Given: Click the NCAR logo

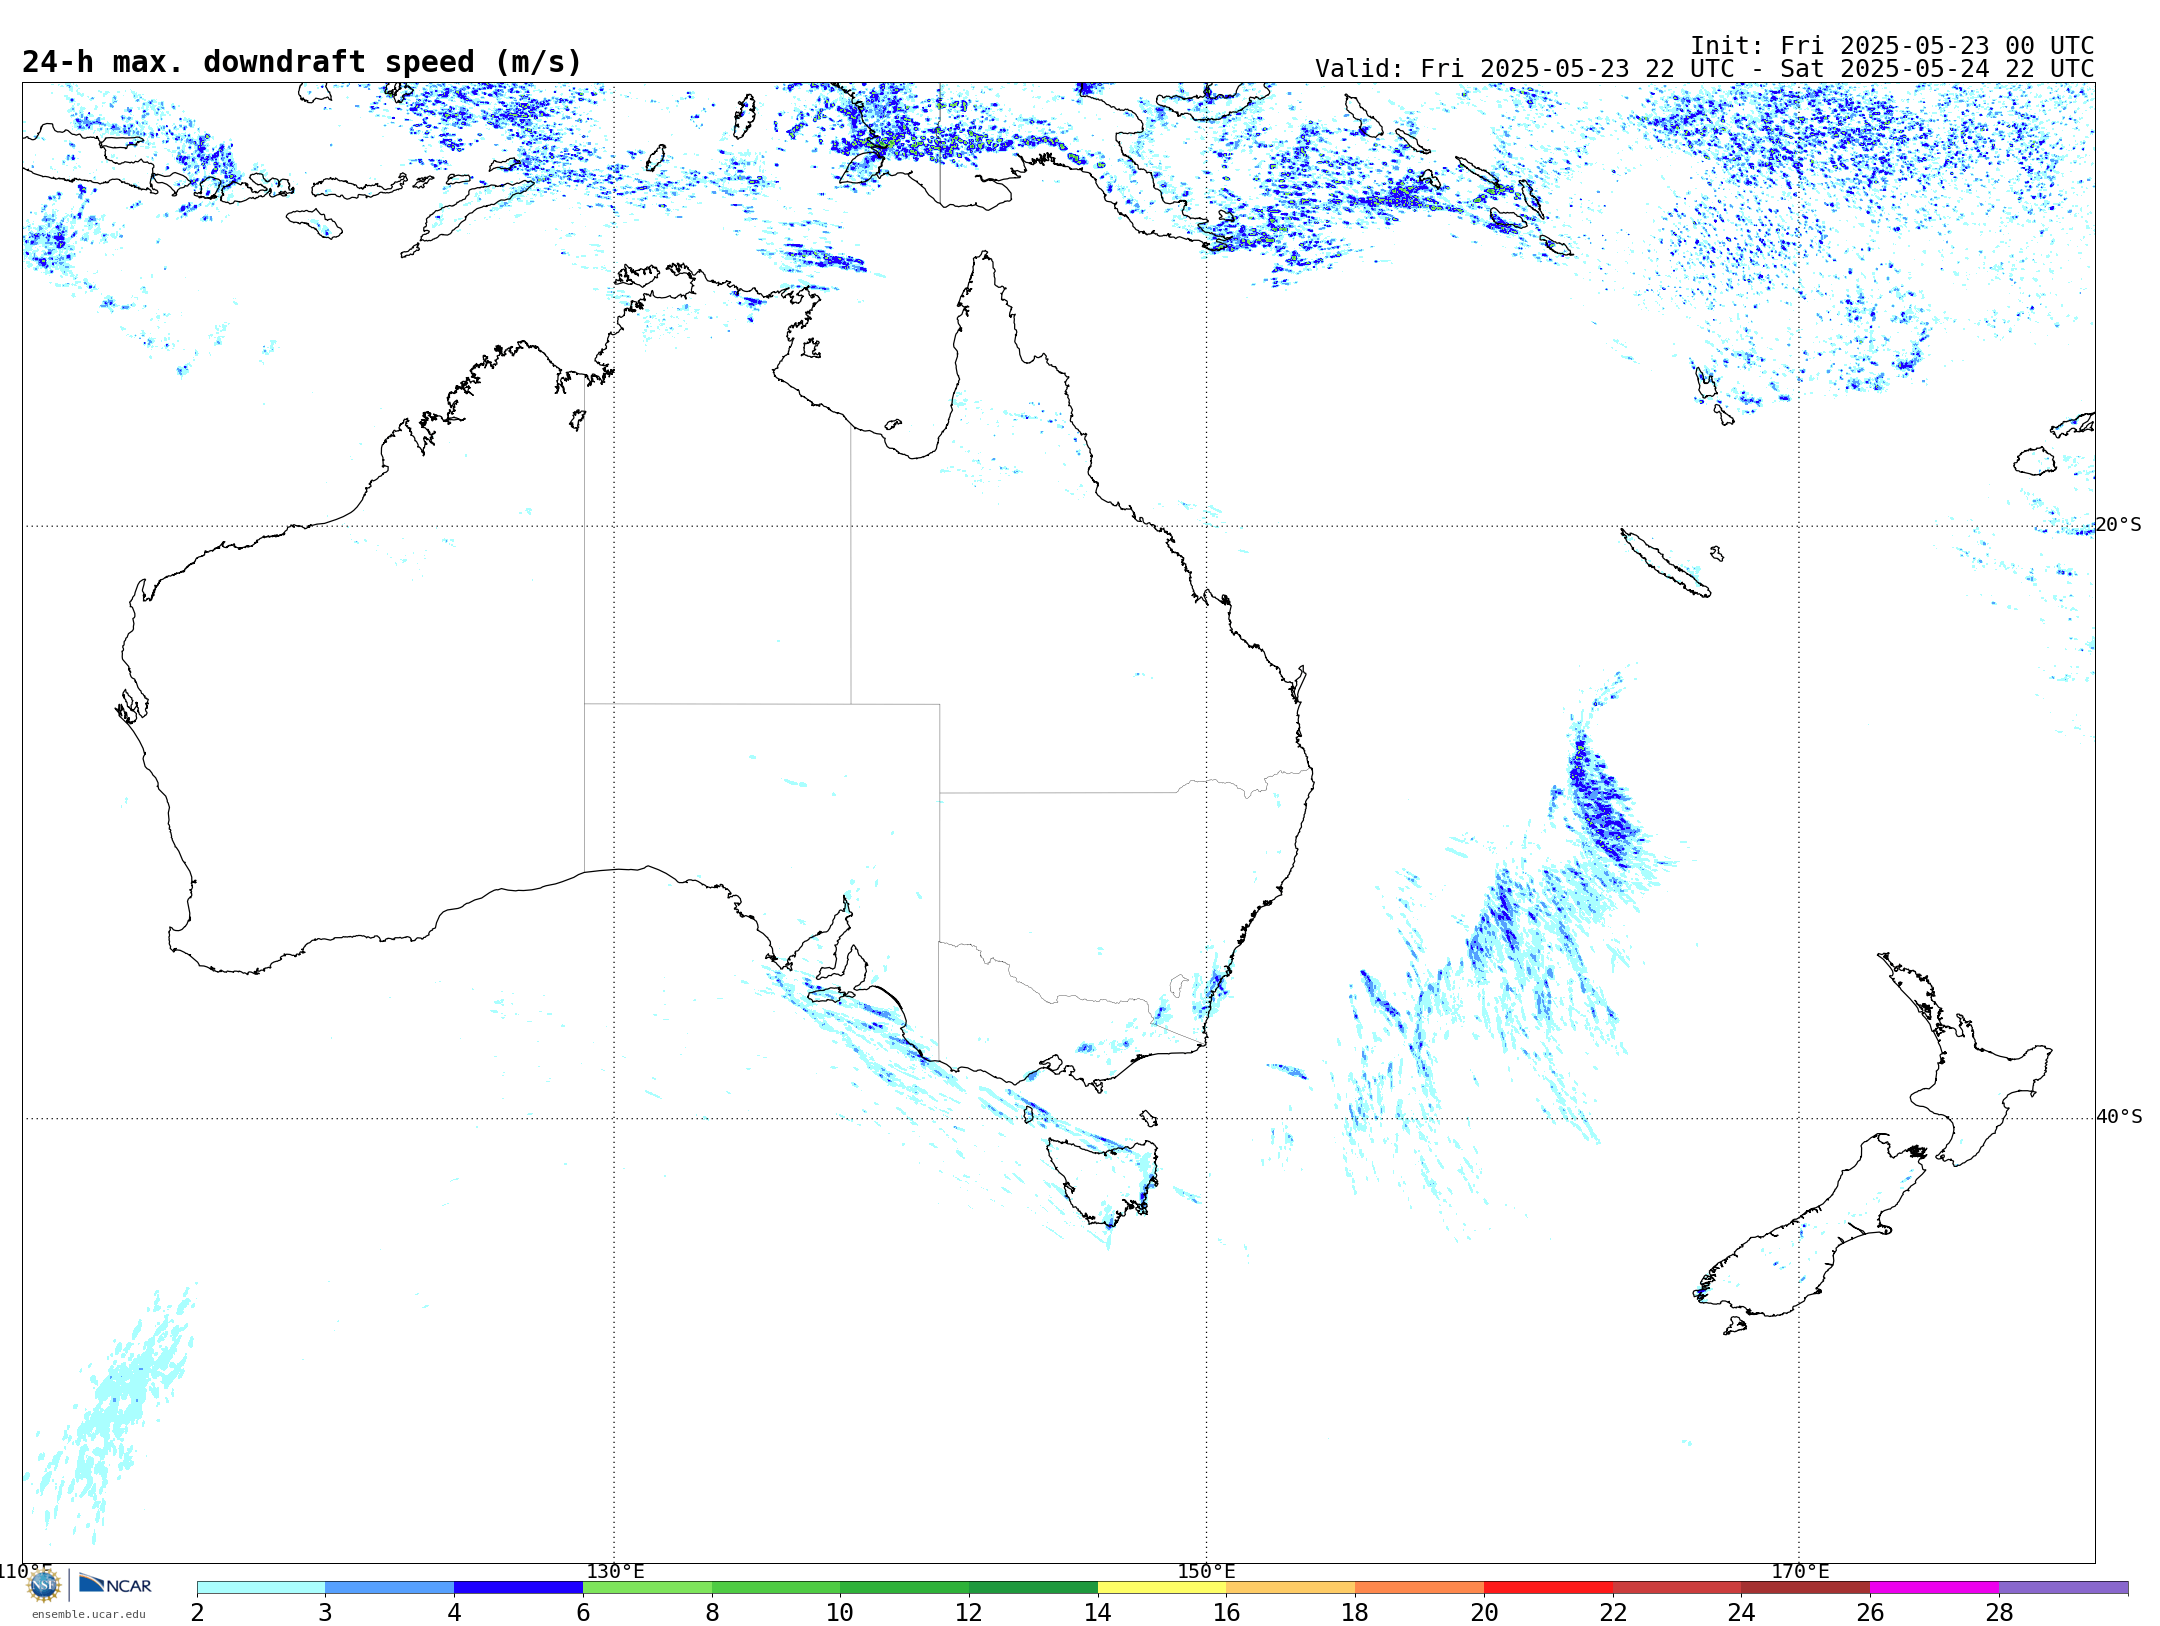Looking at the screenshot, I should [115, 1584].
